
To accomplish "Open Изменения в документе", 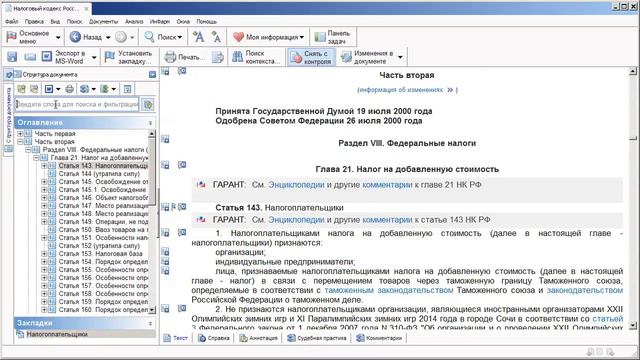I will (x=367, y=57).
